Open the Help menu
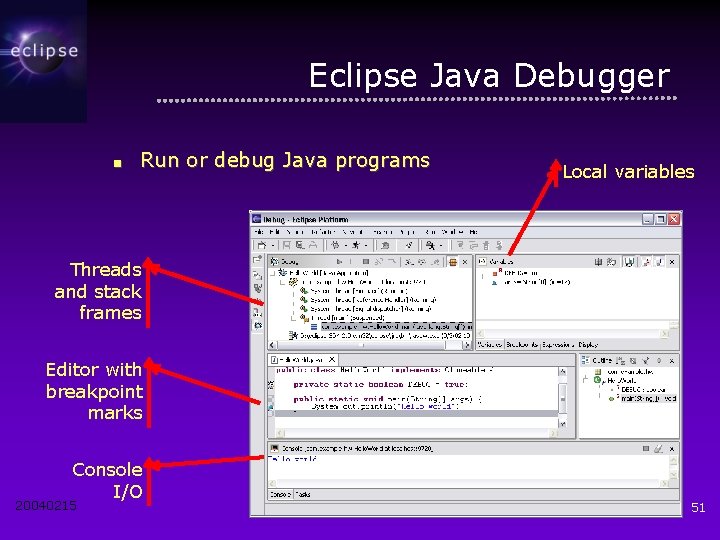 pyautogui.click(x=474, y=232)
